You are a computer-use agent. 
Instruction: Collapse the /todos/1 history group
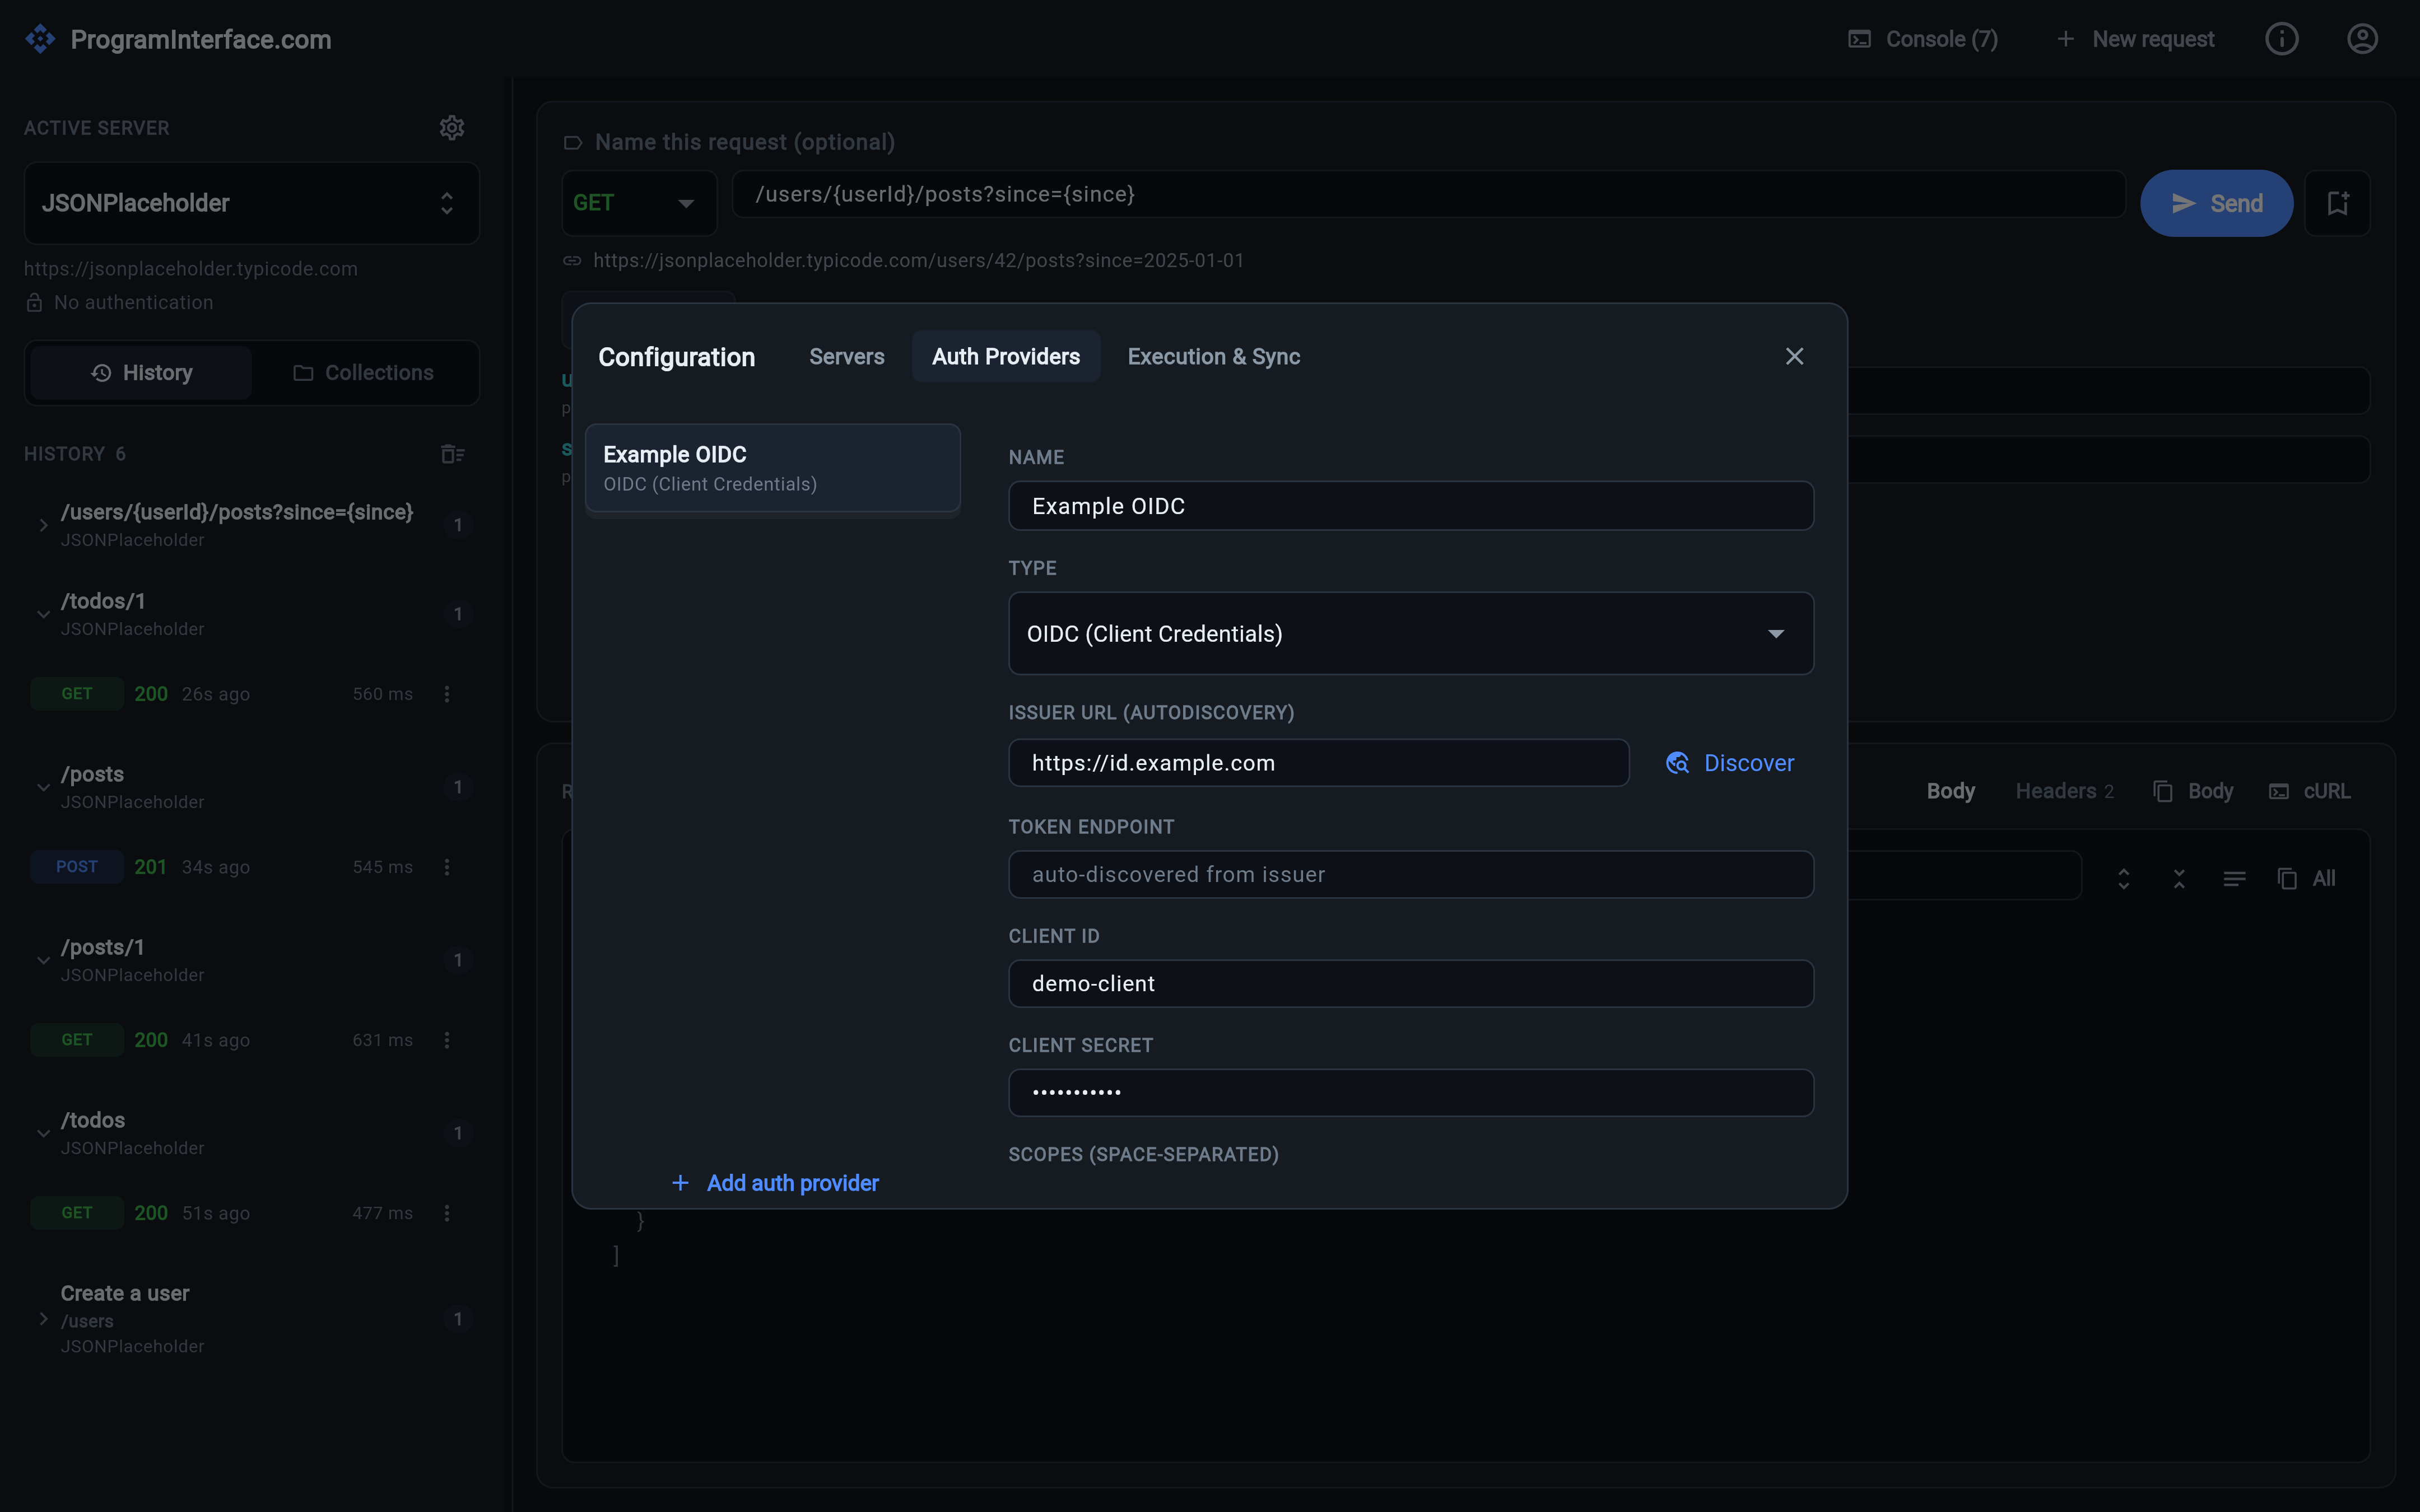point(43,614)
